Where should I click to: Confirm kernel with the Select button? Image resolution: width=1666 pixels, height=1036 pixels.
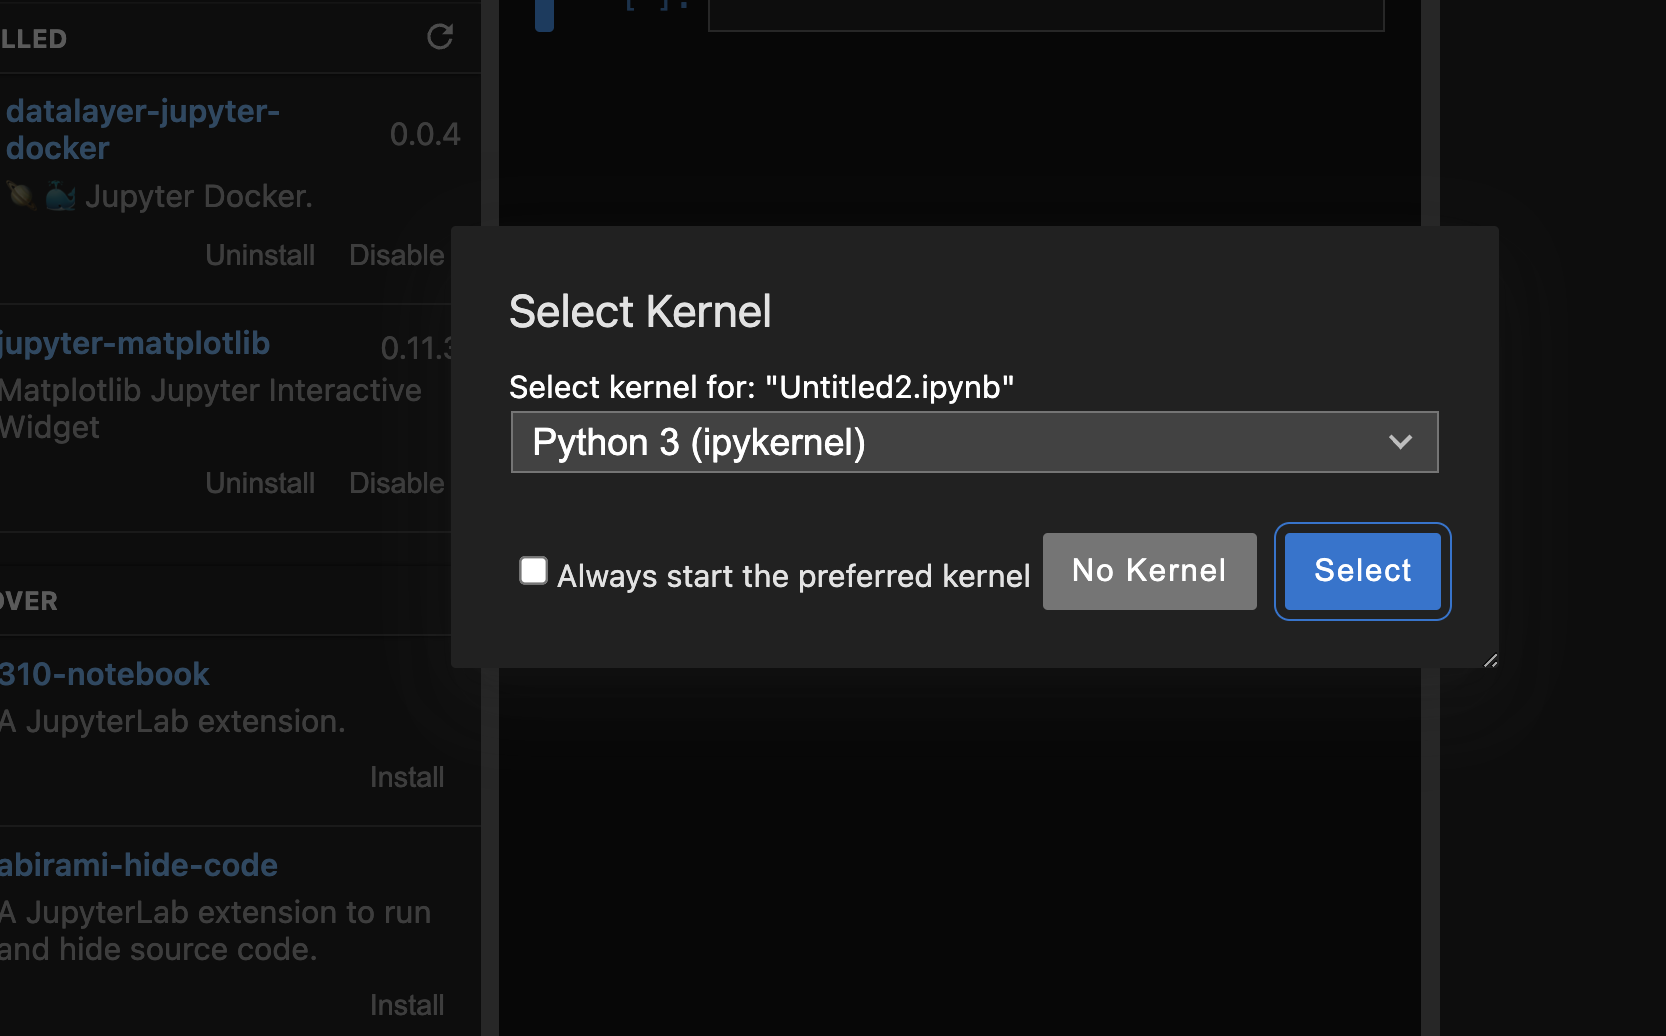click(x=1362, y=571)
